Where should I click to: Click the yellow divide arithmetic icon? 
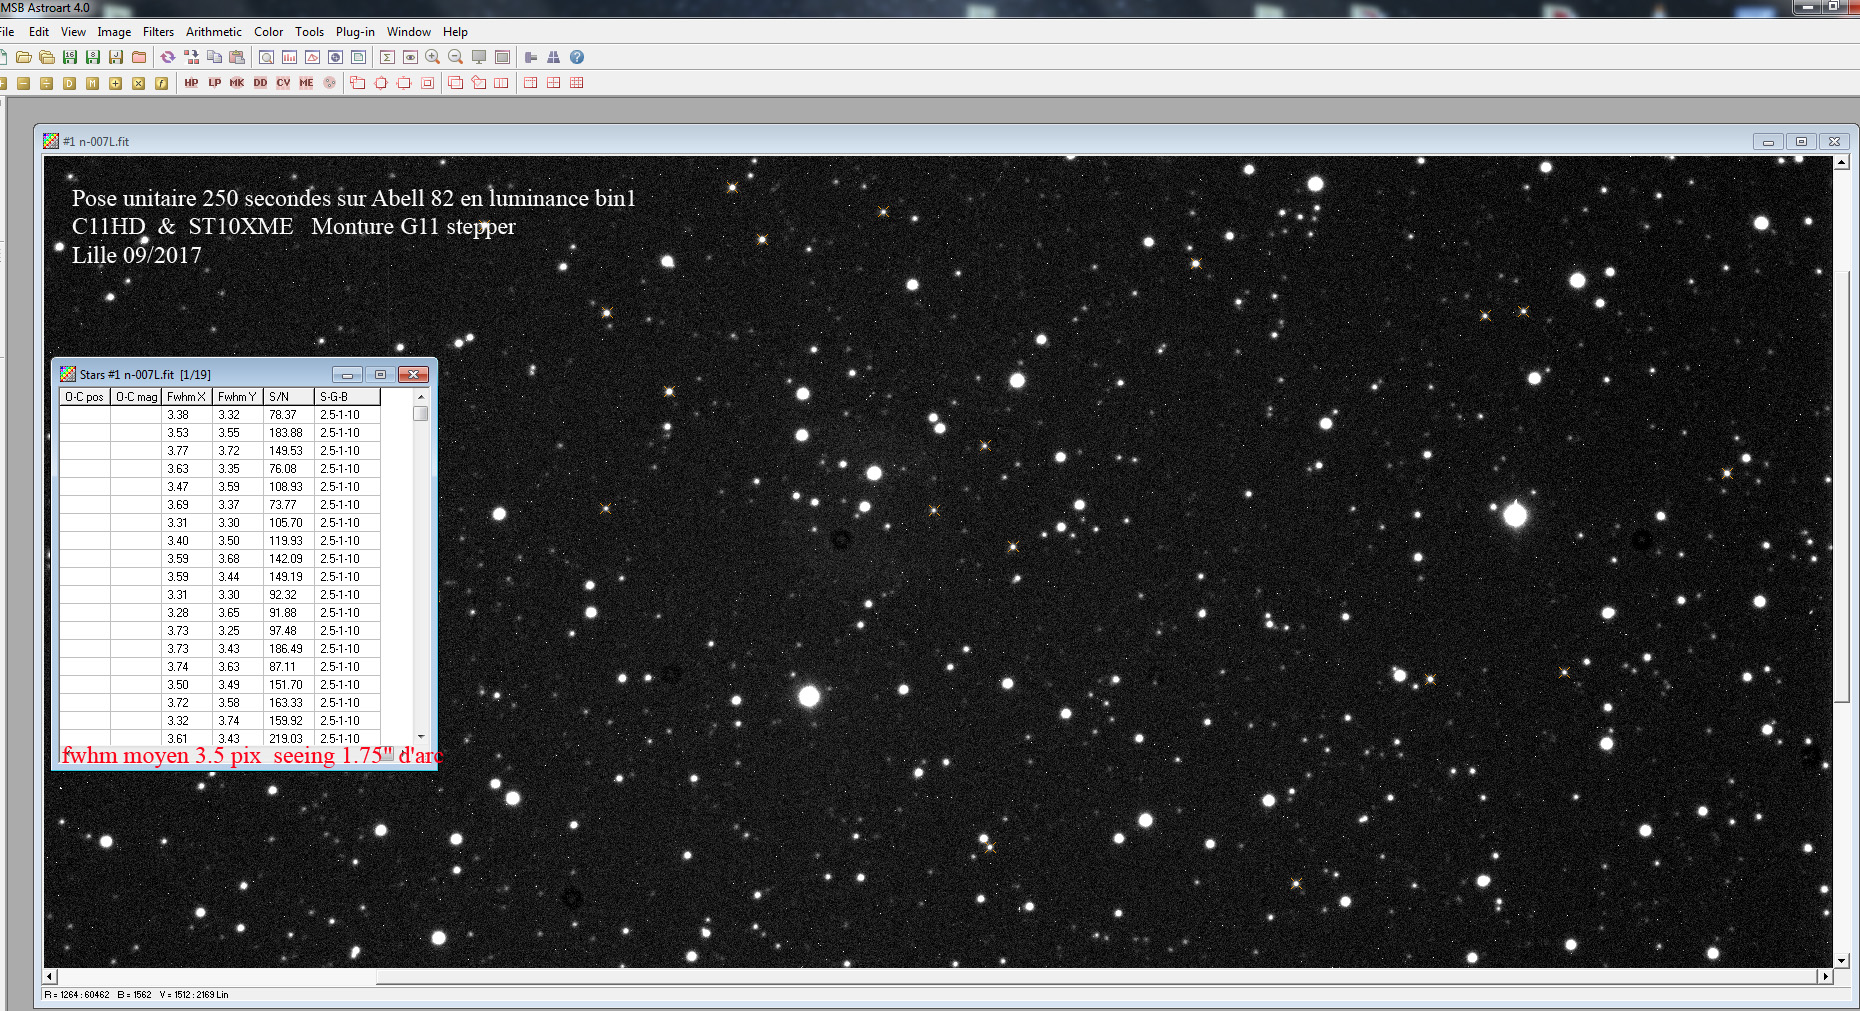(x=46, y=83)
